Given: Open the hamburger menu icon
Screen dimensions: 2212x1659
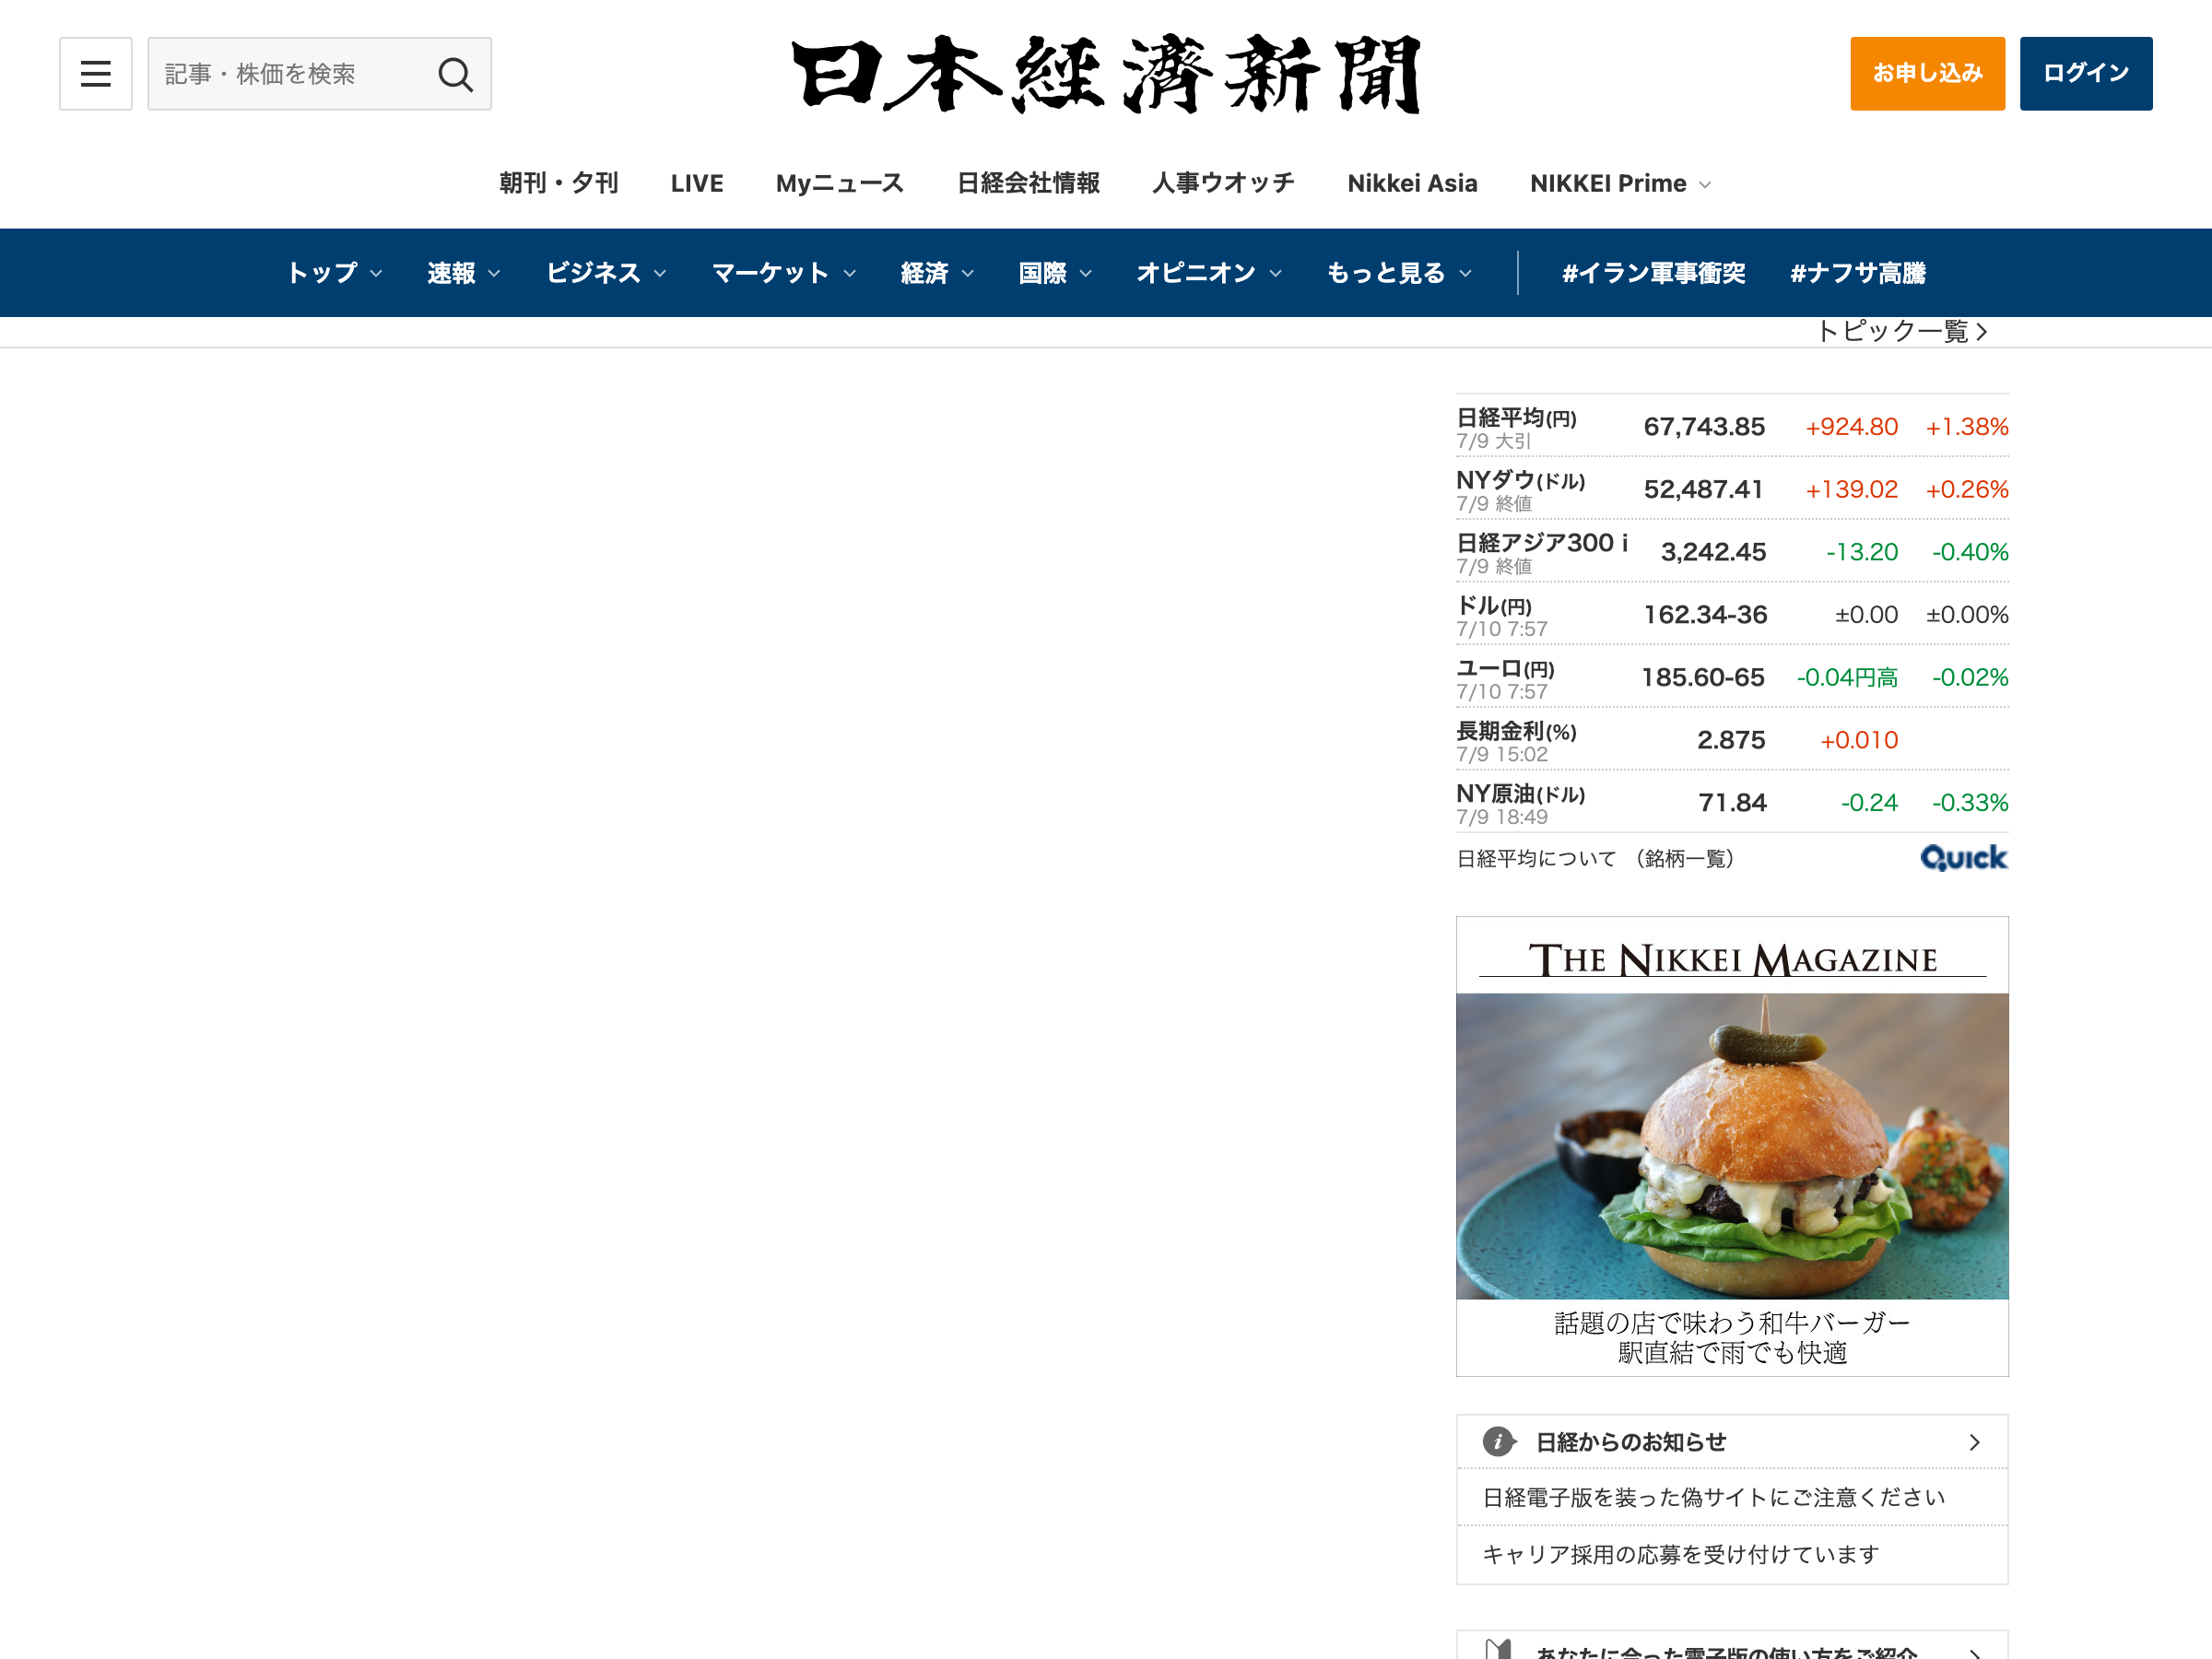Looking at the screenshot, I should 96,74.
